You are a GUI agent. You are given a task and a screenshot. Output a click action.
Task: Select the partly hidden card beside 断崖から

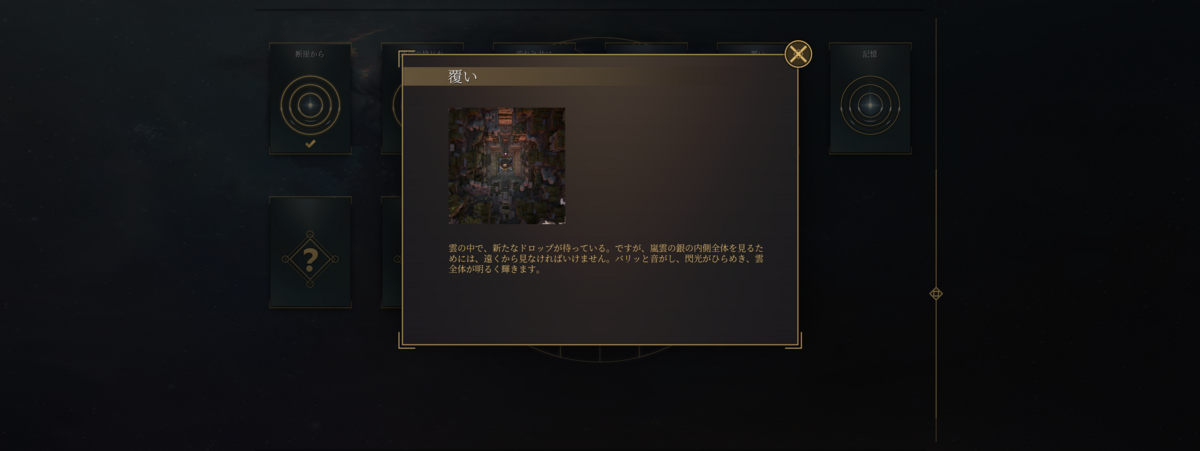tap(391, 98)
